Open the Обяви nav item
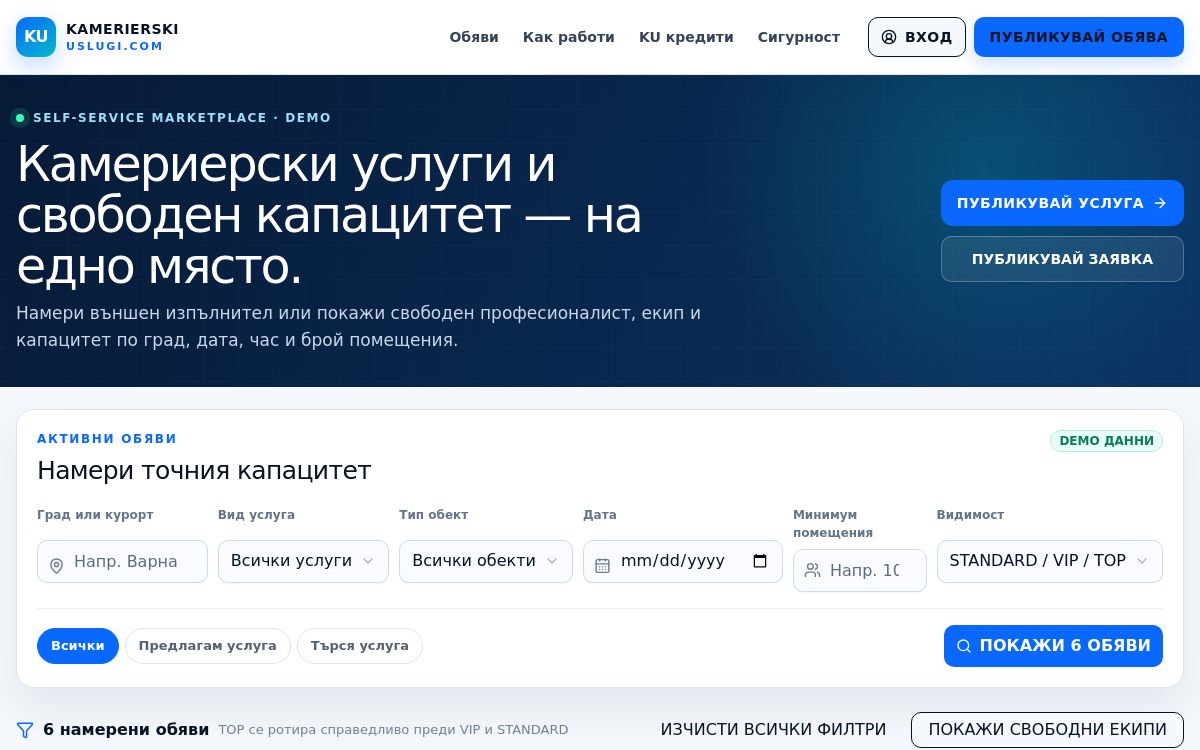Image resolution: width=1200 pixels, height=750 pixels. [x=474, y=37]
